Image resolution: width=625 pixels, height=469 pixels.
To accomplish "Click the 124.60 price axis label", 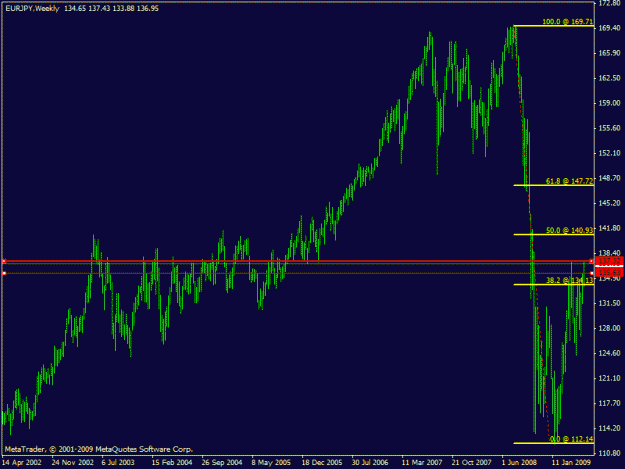I will pyautogui.click(x=609, y=353).
